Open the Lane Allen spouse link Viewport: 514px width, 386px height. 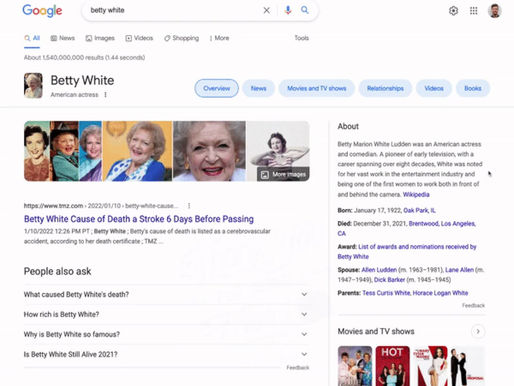click(x=459, y=270)
